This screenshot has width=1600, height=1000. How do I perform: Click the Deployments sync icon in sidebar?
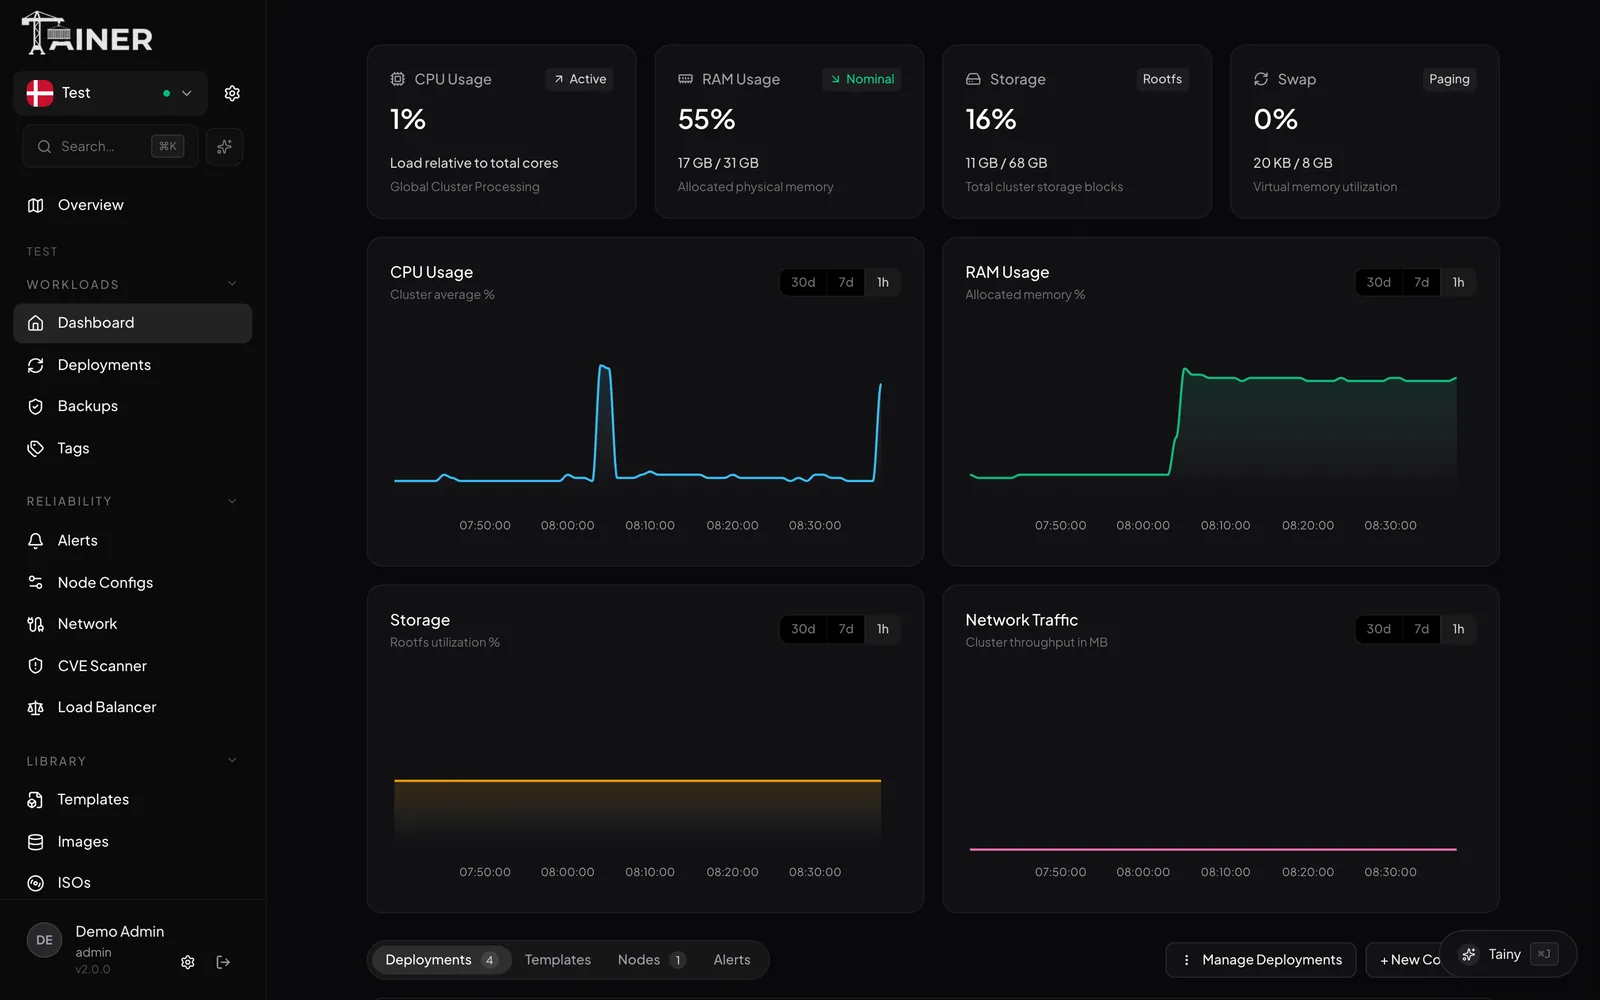[36, 365]
